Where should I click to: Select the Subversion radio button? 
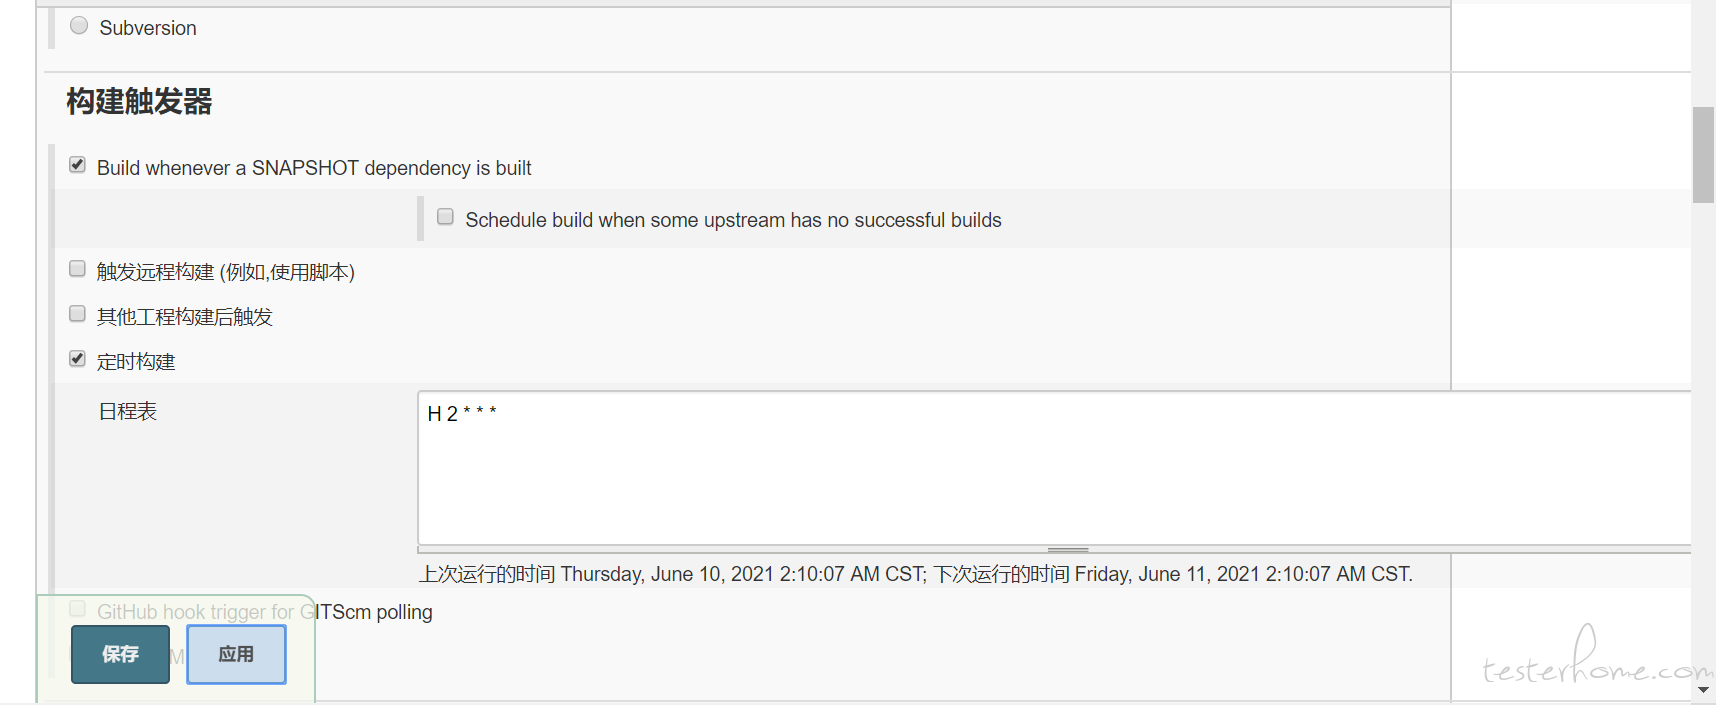79,26
